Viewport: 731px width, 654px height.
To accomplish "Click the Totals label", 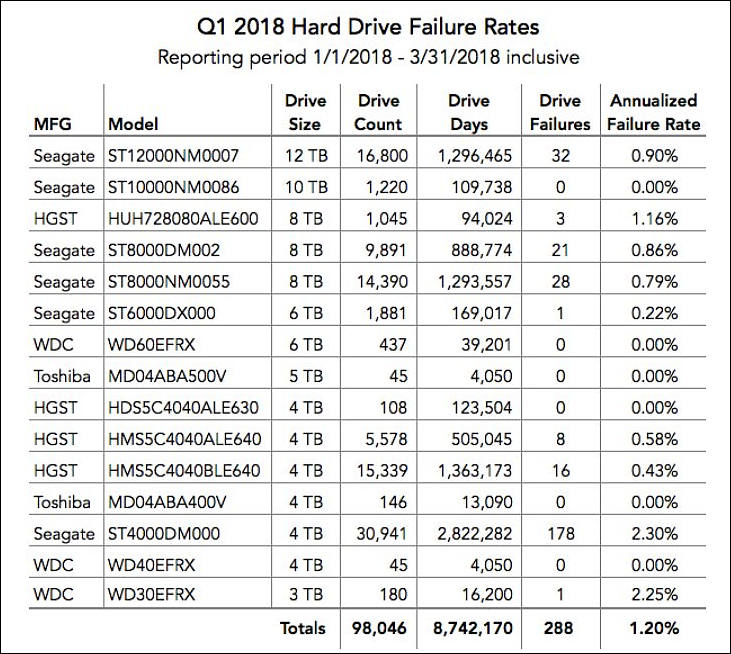I will (x=303, y=628).
